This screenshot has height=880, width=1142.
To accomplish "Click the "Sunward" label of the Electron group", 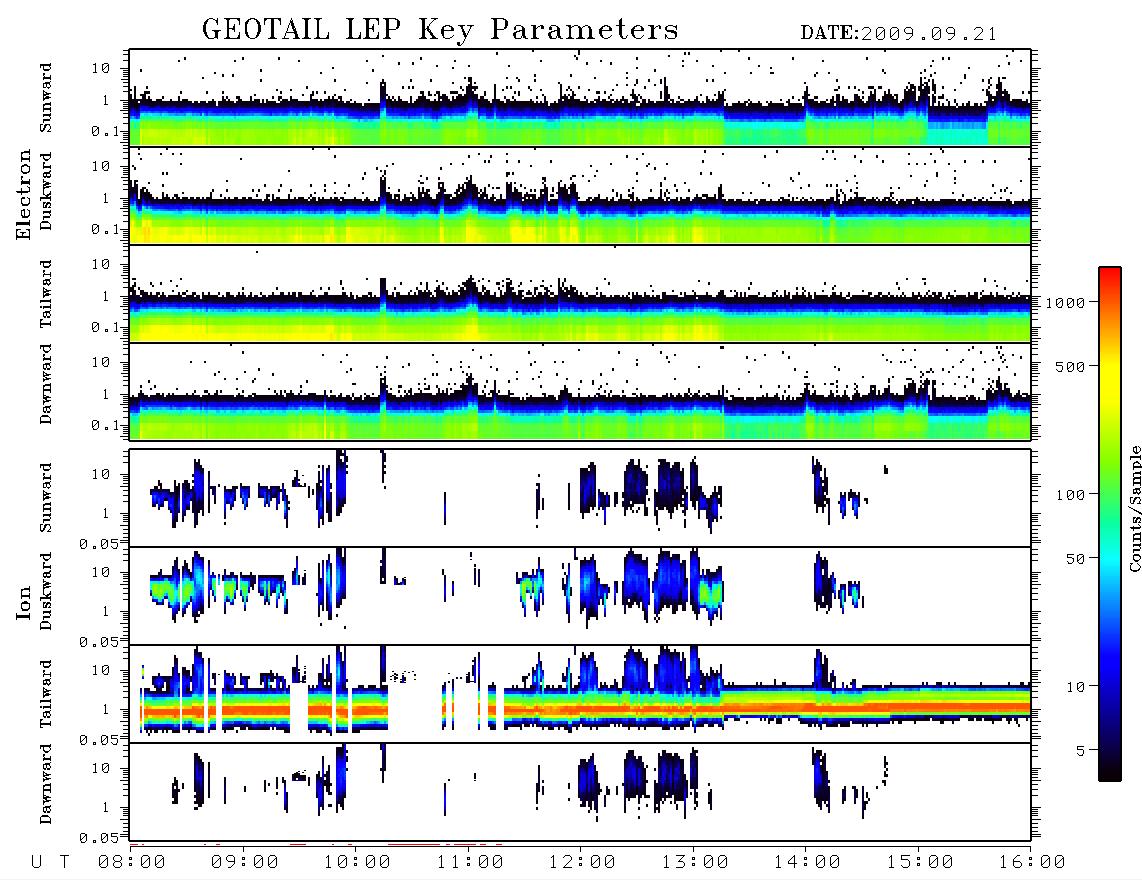I will tap(46, 98).
